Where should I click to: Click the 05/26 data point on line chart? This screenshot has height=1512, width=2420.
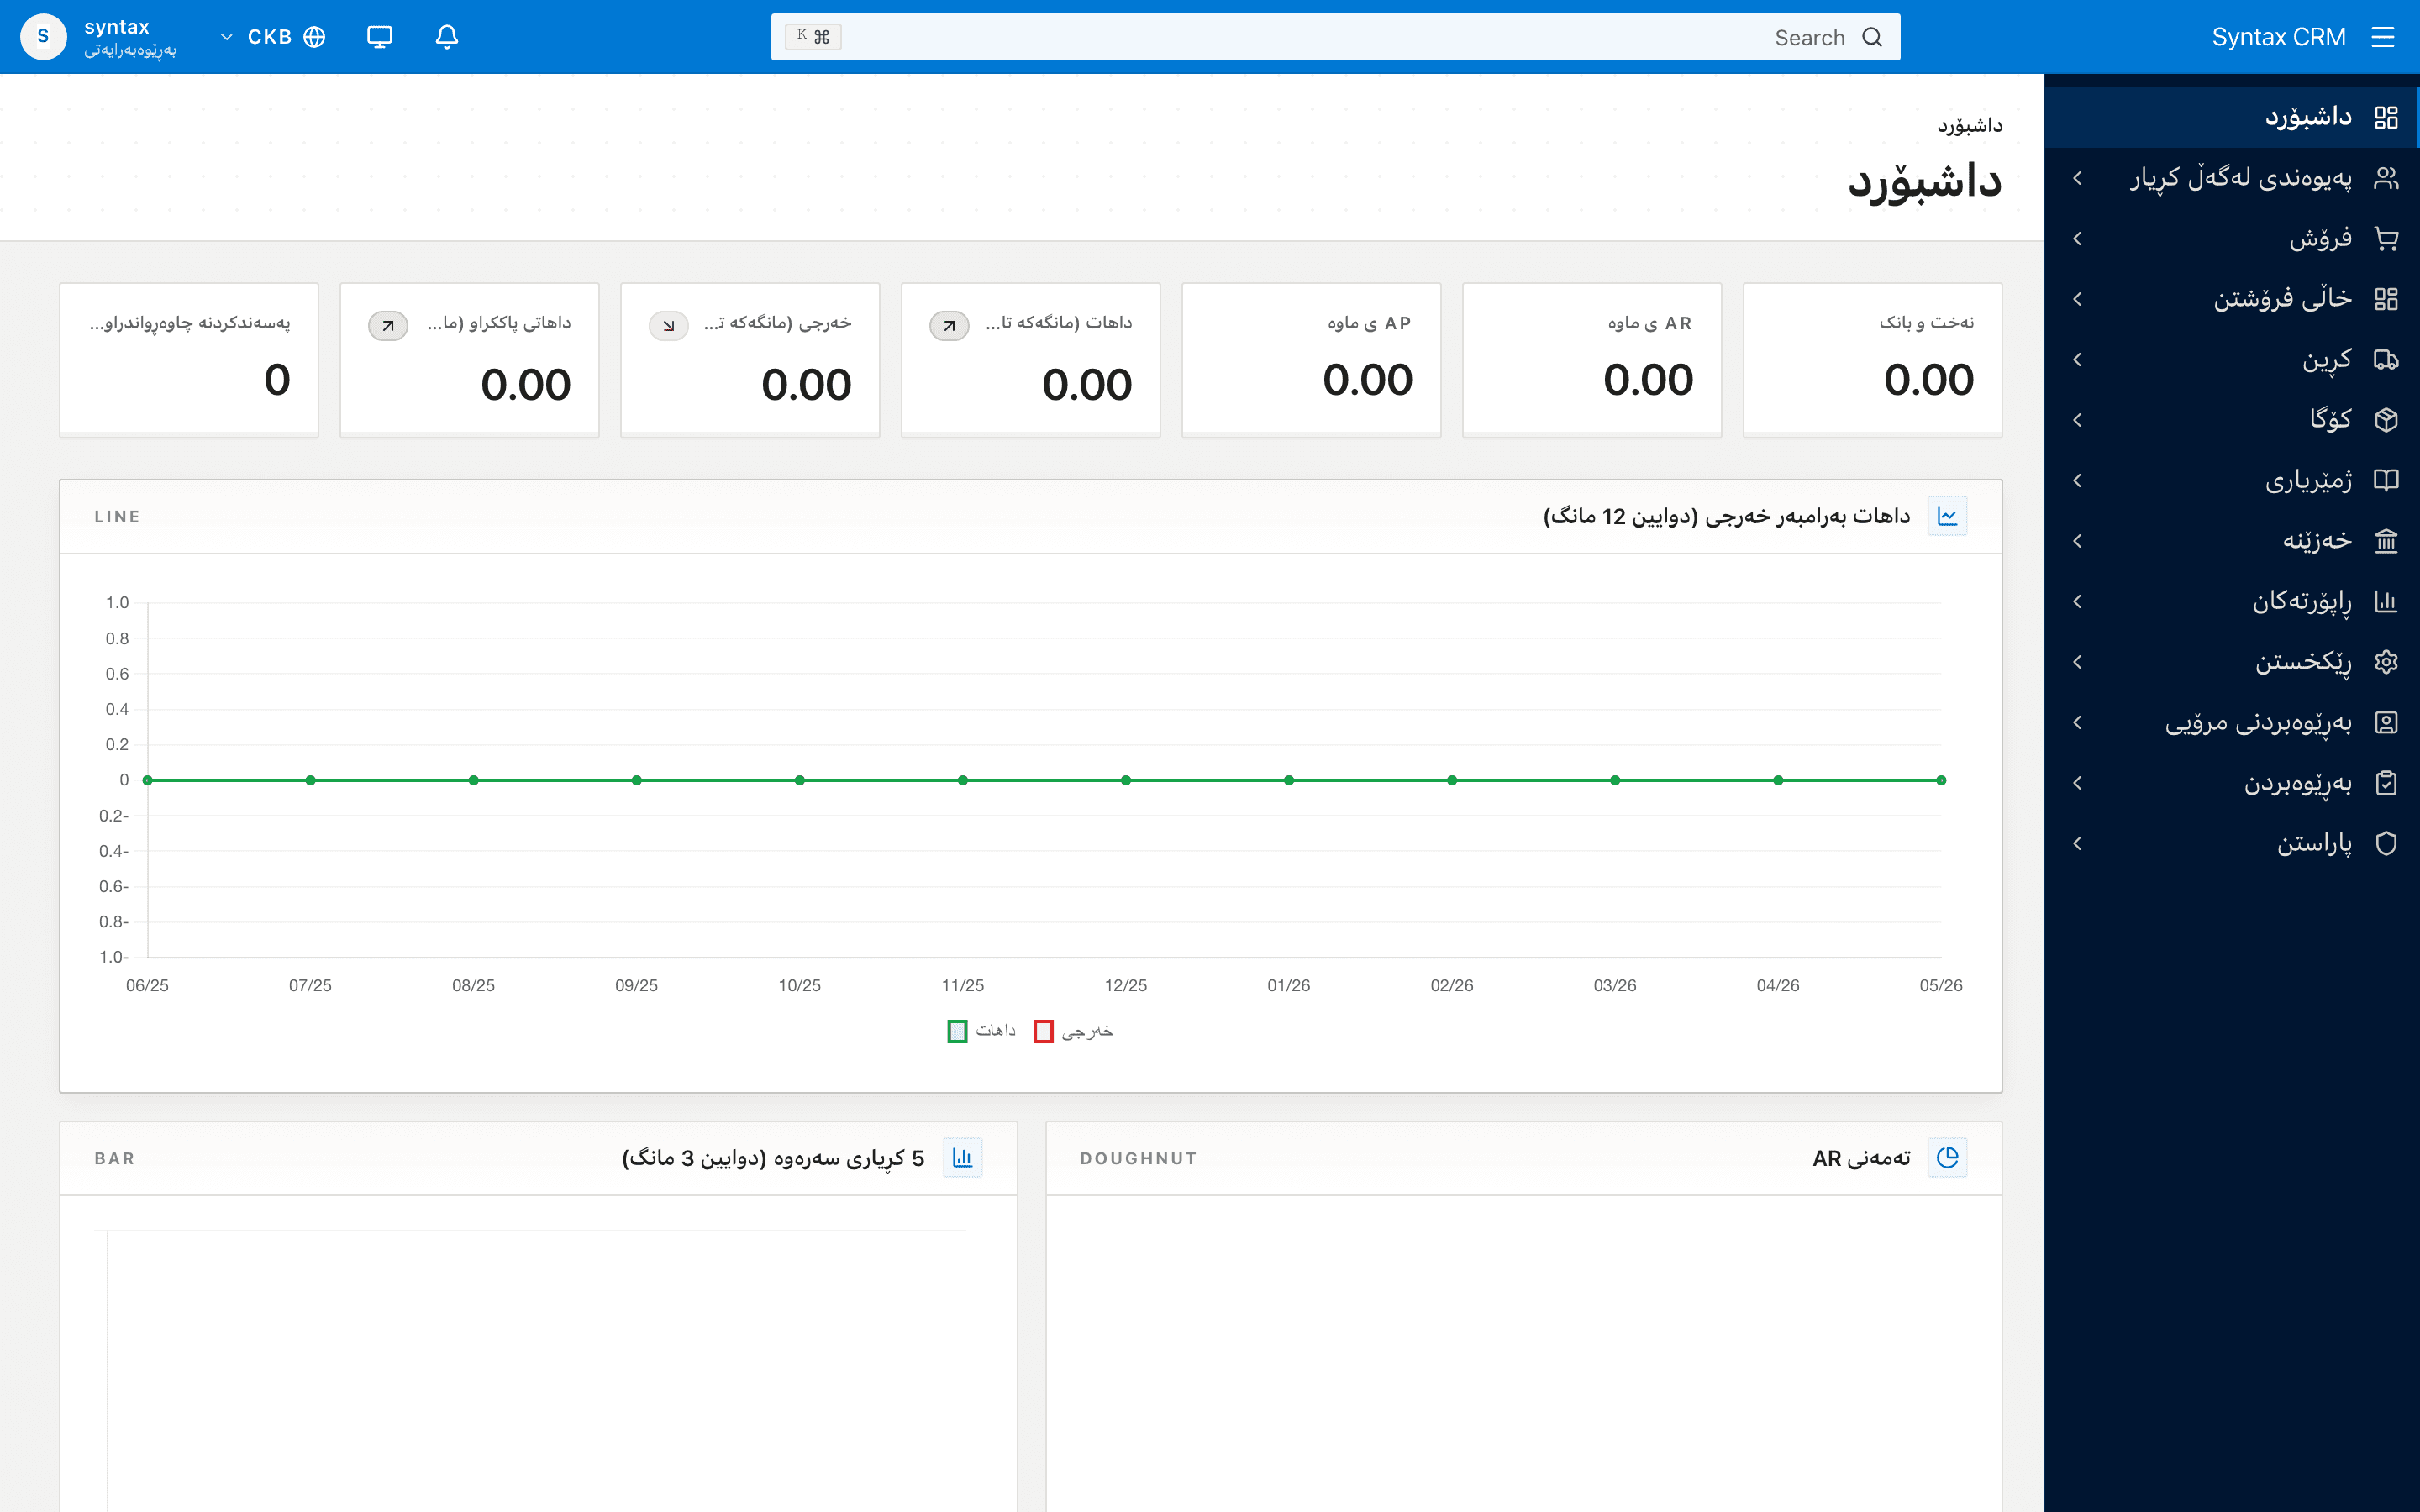[x=1941, y=780]
